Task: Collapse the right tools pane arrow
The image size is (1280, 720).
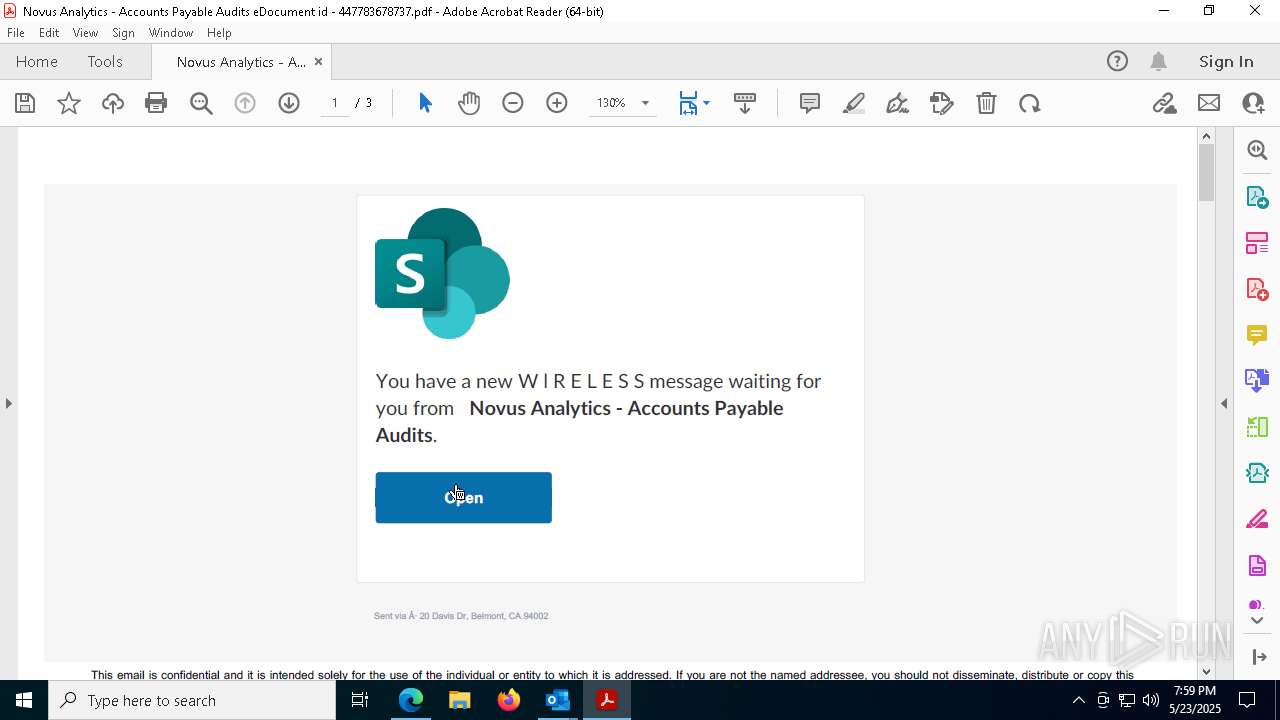Action: [1224, 403]
